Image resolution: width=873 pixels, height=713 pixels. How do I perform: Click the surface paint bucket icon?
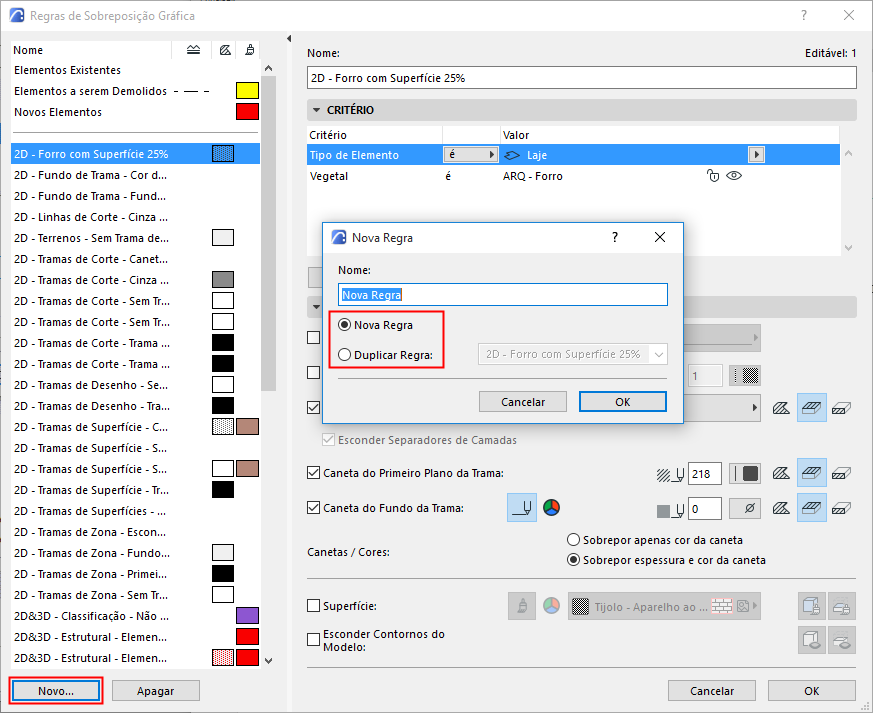[522, 606]
